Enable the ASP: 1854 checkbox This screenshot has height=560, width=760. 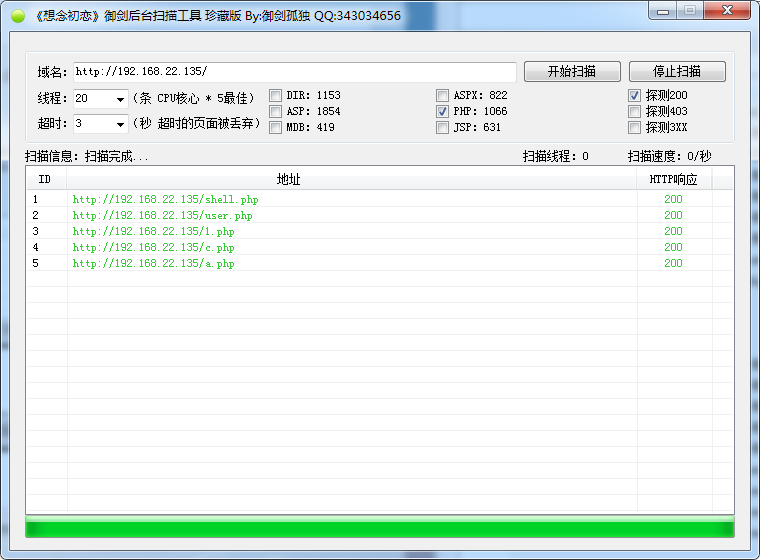point(275,112)
